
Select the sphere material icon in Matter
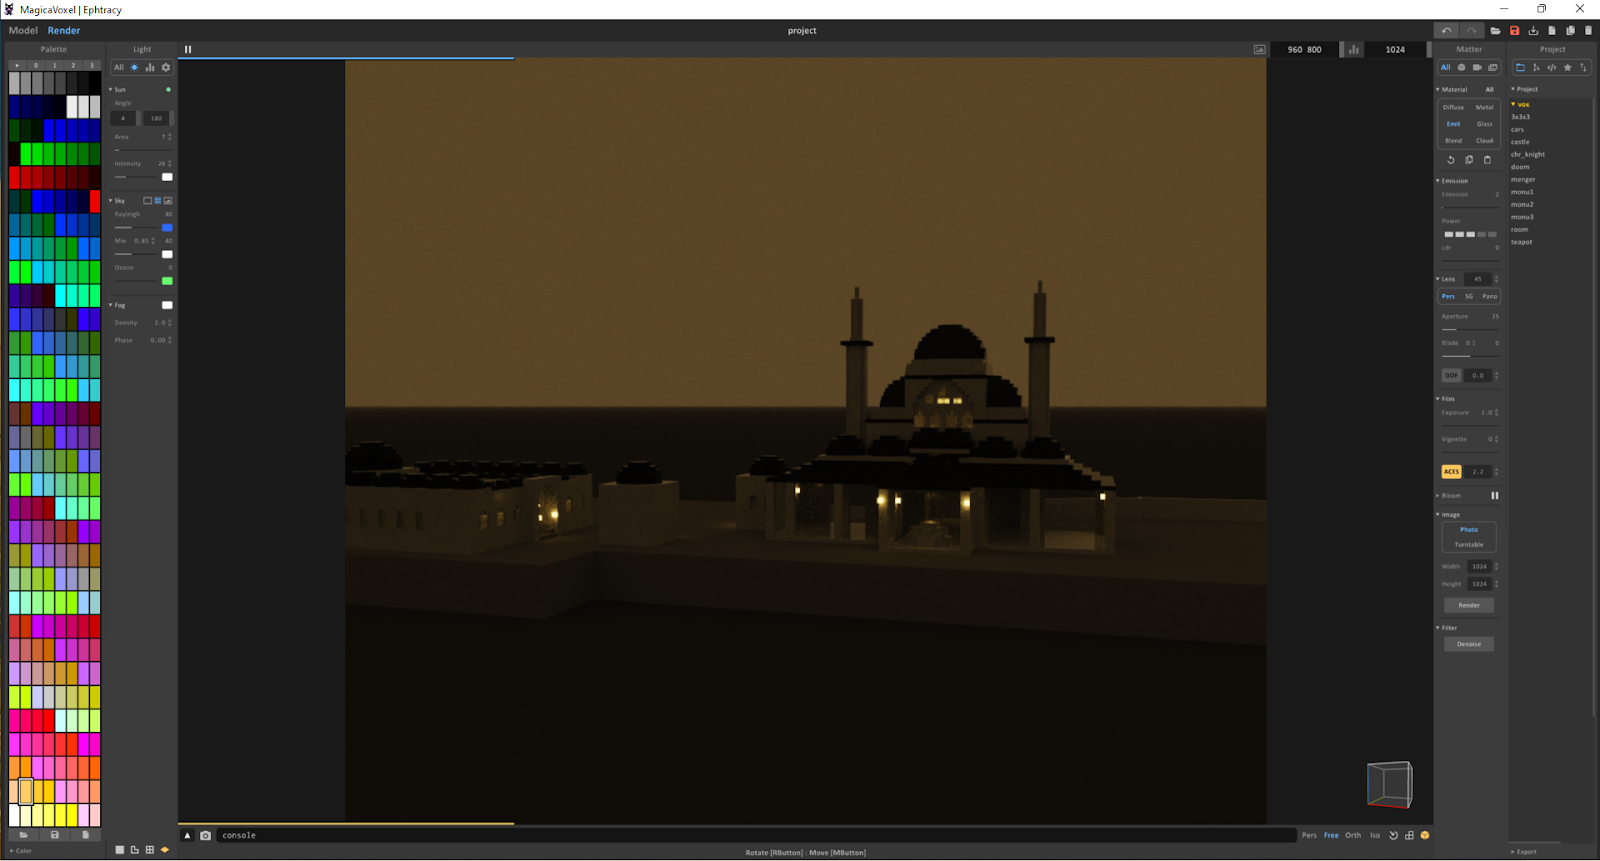click(x=1461, y=68)
